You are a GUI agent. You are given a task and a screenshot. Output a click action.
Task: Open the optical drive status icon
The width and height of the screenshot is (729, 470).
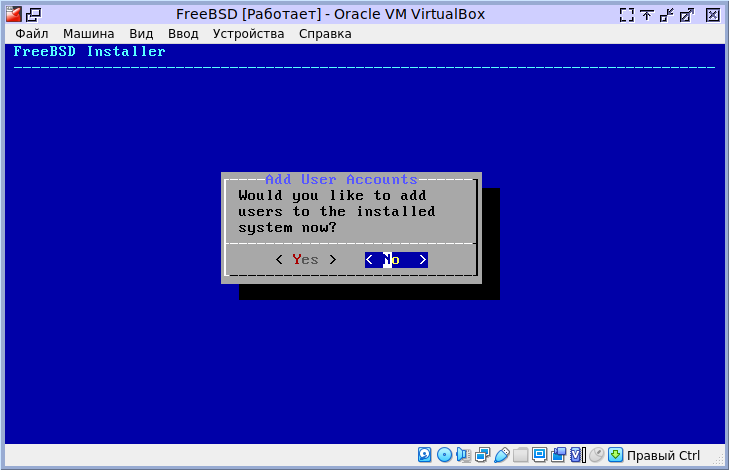[444, 455]
